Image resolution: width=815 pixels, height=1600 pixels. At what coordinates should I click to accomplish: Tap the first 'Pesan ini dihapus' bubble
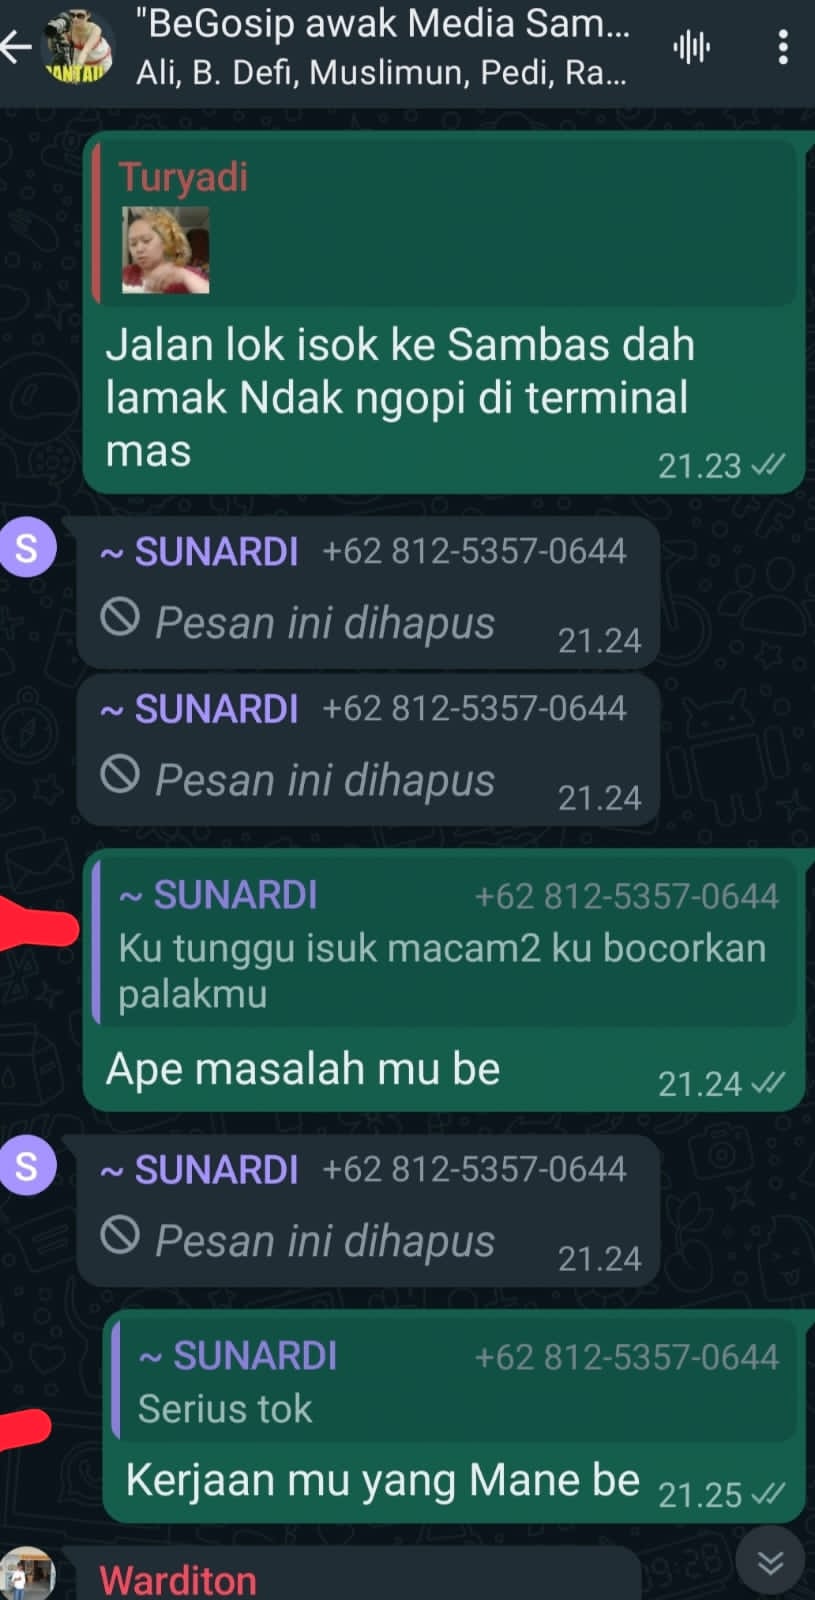[x=368, y=593]
